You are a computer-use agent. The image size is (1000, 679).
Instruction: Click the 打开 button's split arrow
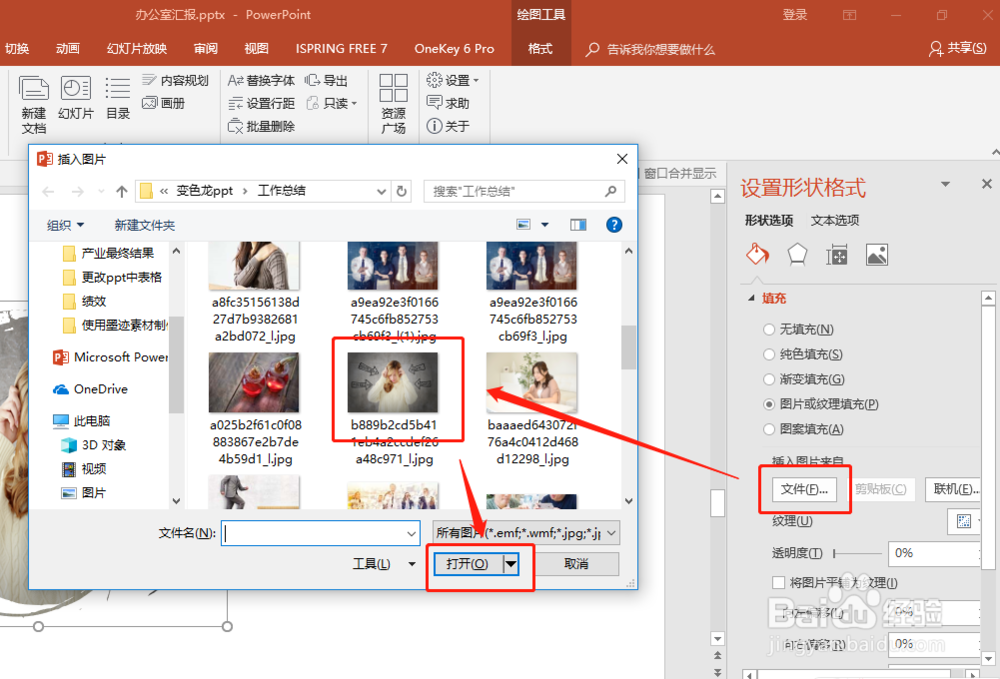pos(510,564)
